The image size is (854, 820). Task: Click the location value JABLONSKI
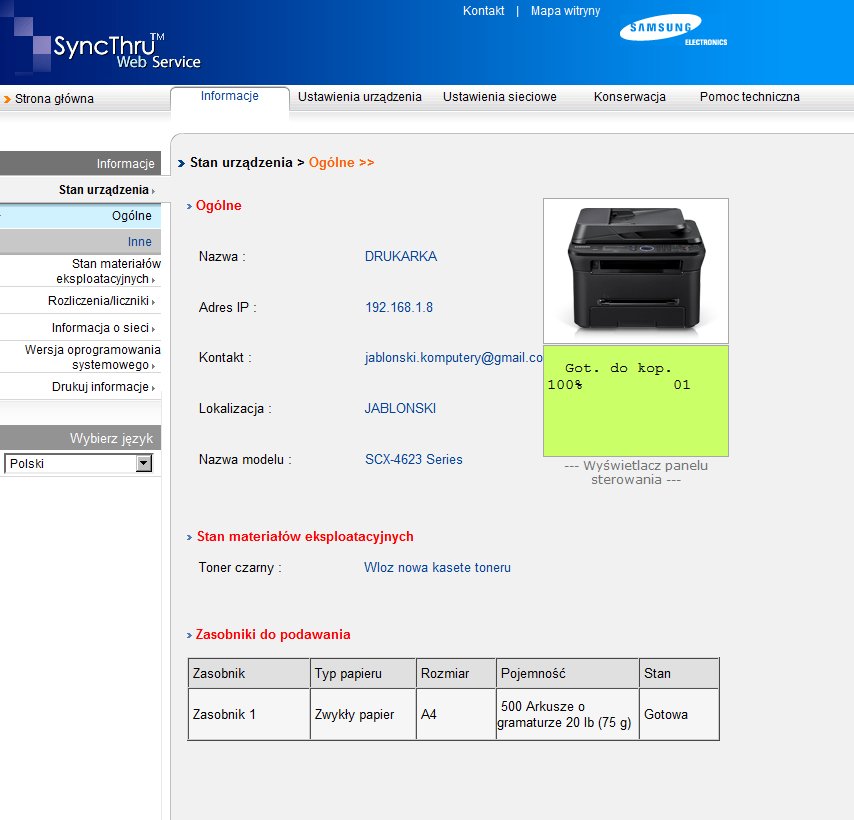(400, 408)
